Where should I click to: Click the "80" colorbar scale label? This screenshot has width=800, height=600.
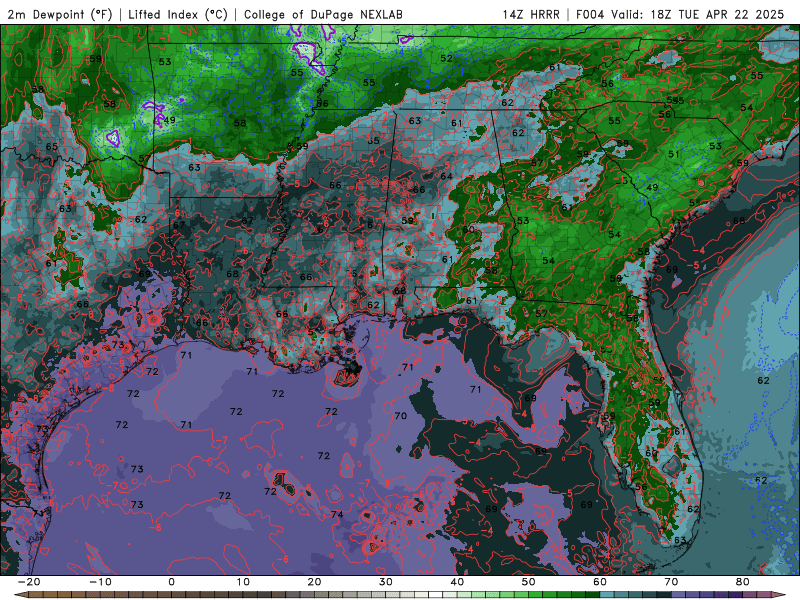point(743,582)
